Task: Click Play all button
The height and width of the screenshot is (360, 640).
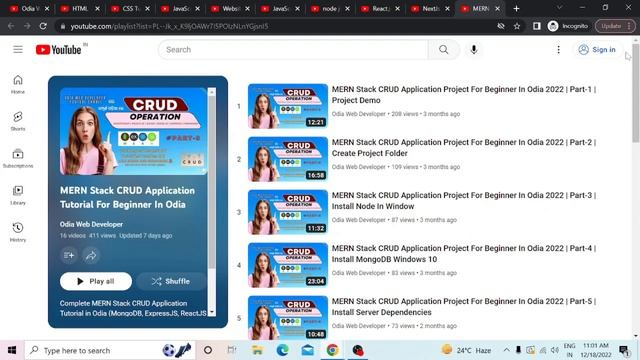Action: 96,281
